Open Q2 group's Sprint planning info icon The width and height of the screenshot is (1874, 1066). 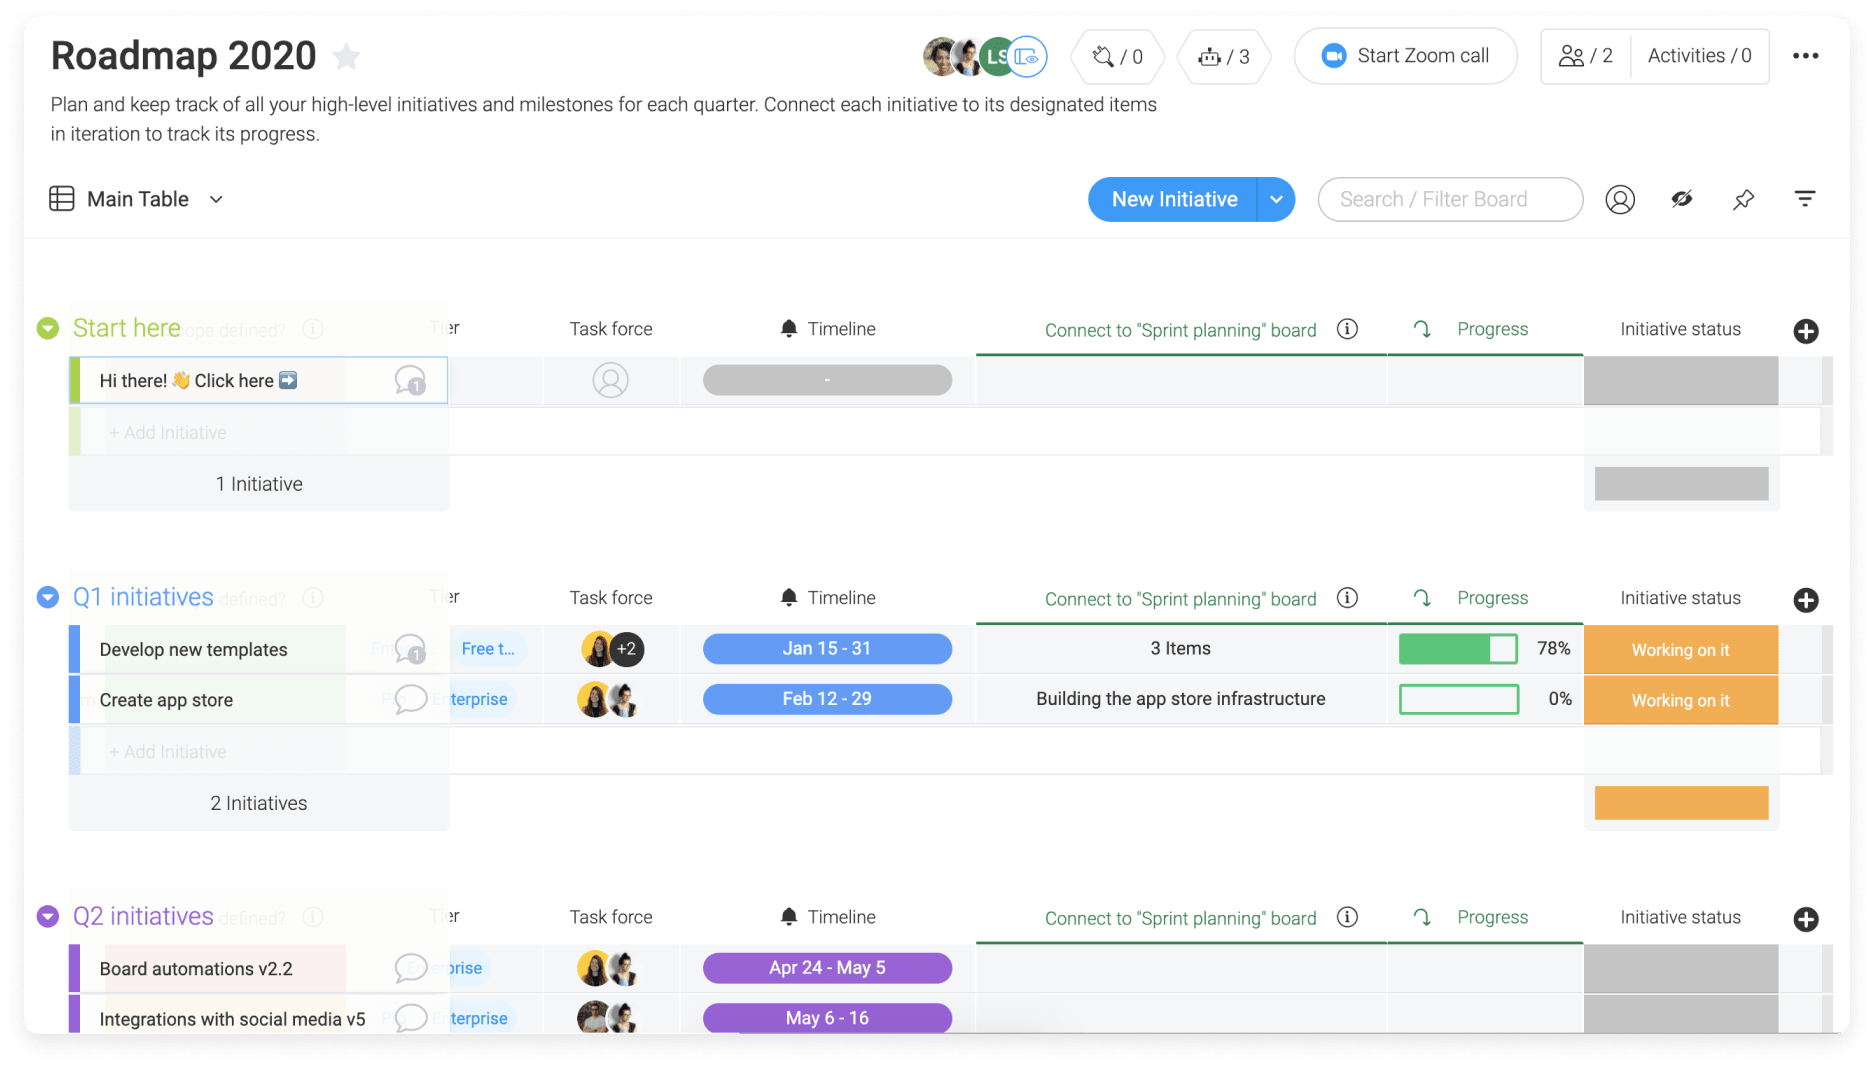pyautogui.click(x=1347, y=917)
